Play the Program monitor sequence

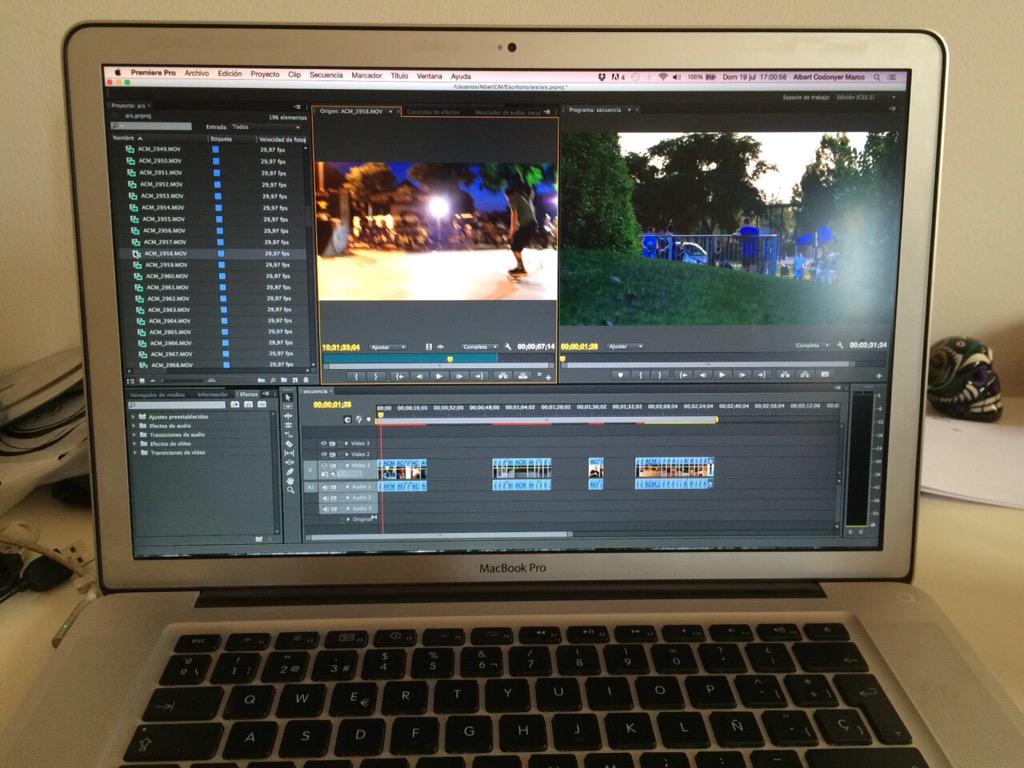point(722,375)
